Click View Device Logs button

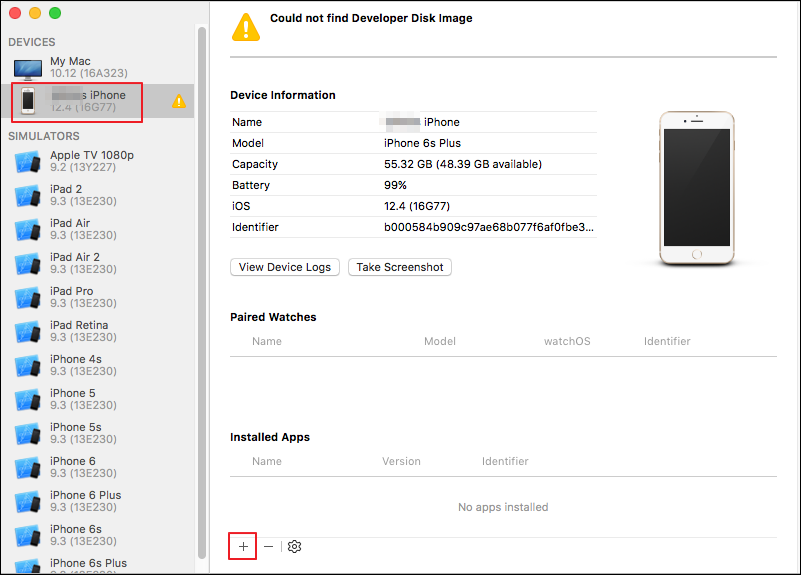click(x=285, y=267)
